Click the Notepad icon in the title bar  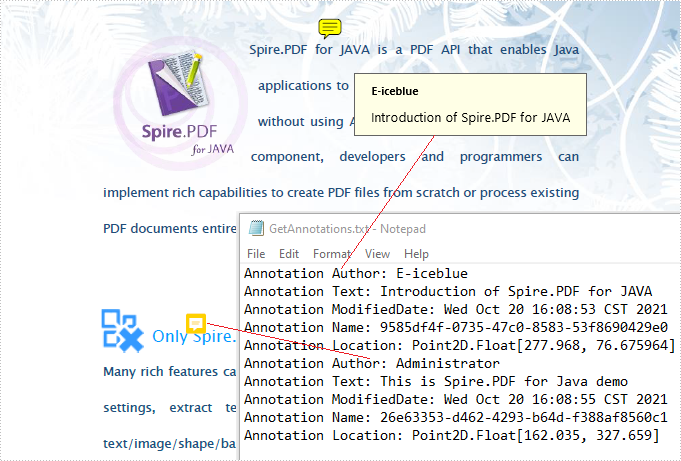pos(256,228)
